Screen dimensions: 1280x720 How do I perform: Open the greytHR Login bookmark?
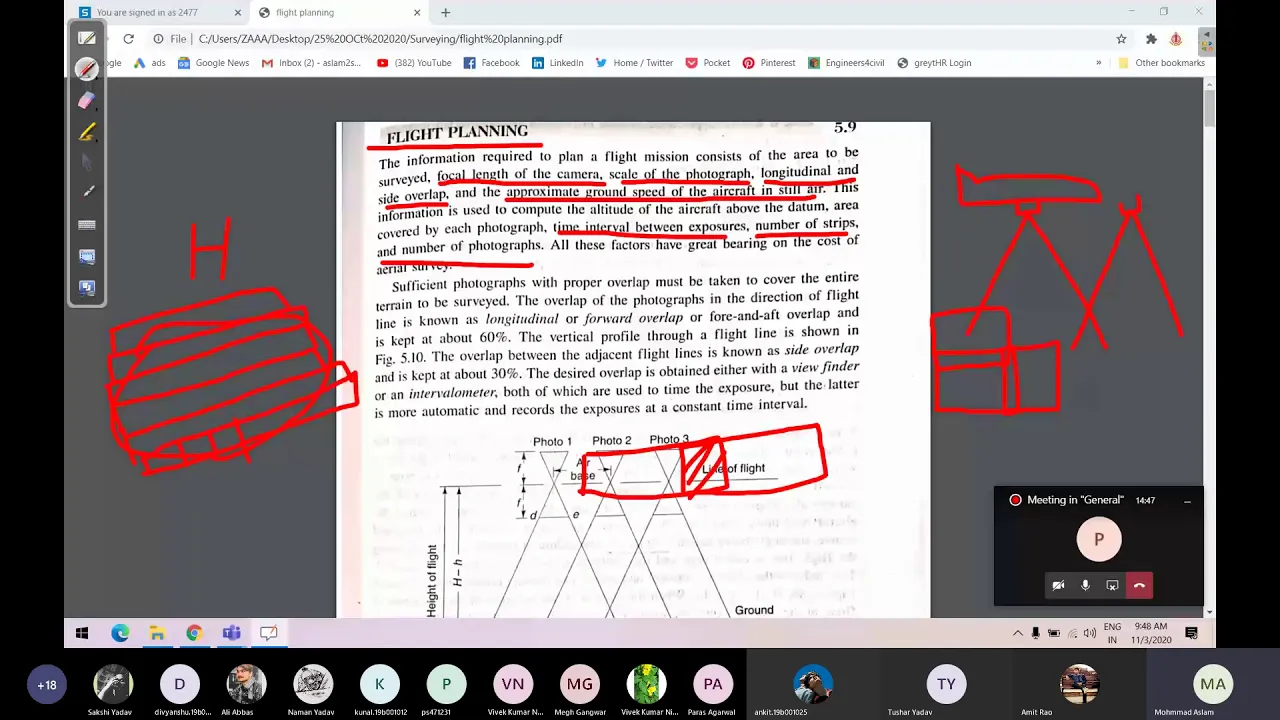click(935, 63)
